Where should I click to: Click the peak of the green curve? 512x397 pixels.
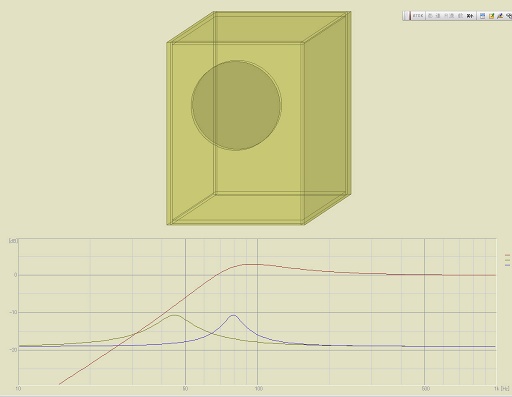[x=175, y=315]
